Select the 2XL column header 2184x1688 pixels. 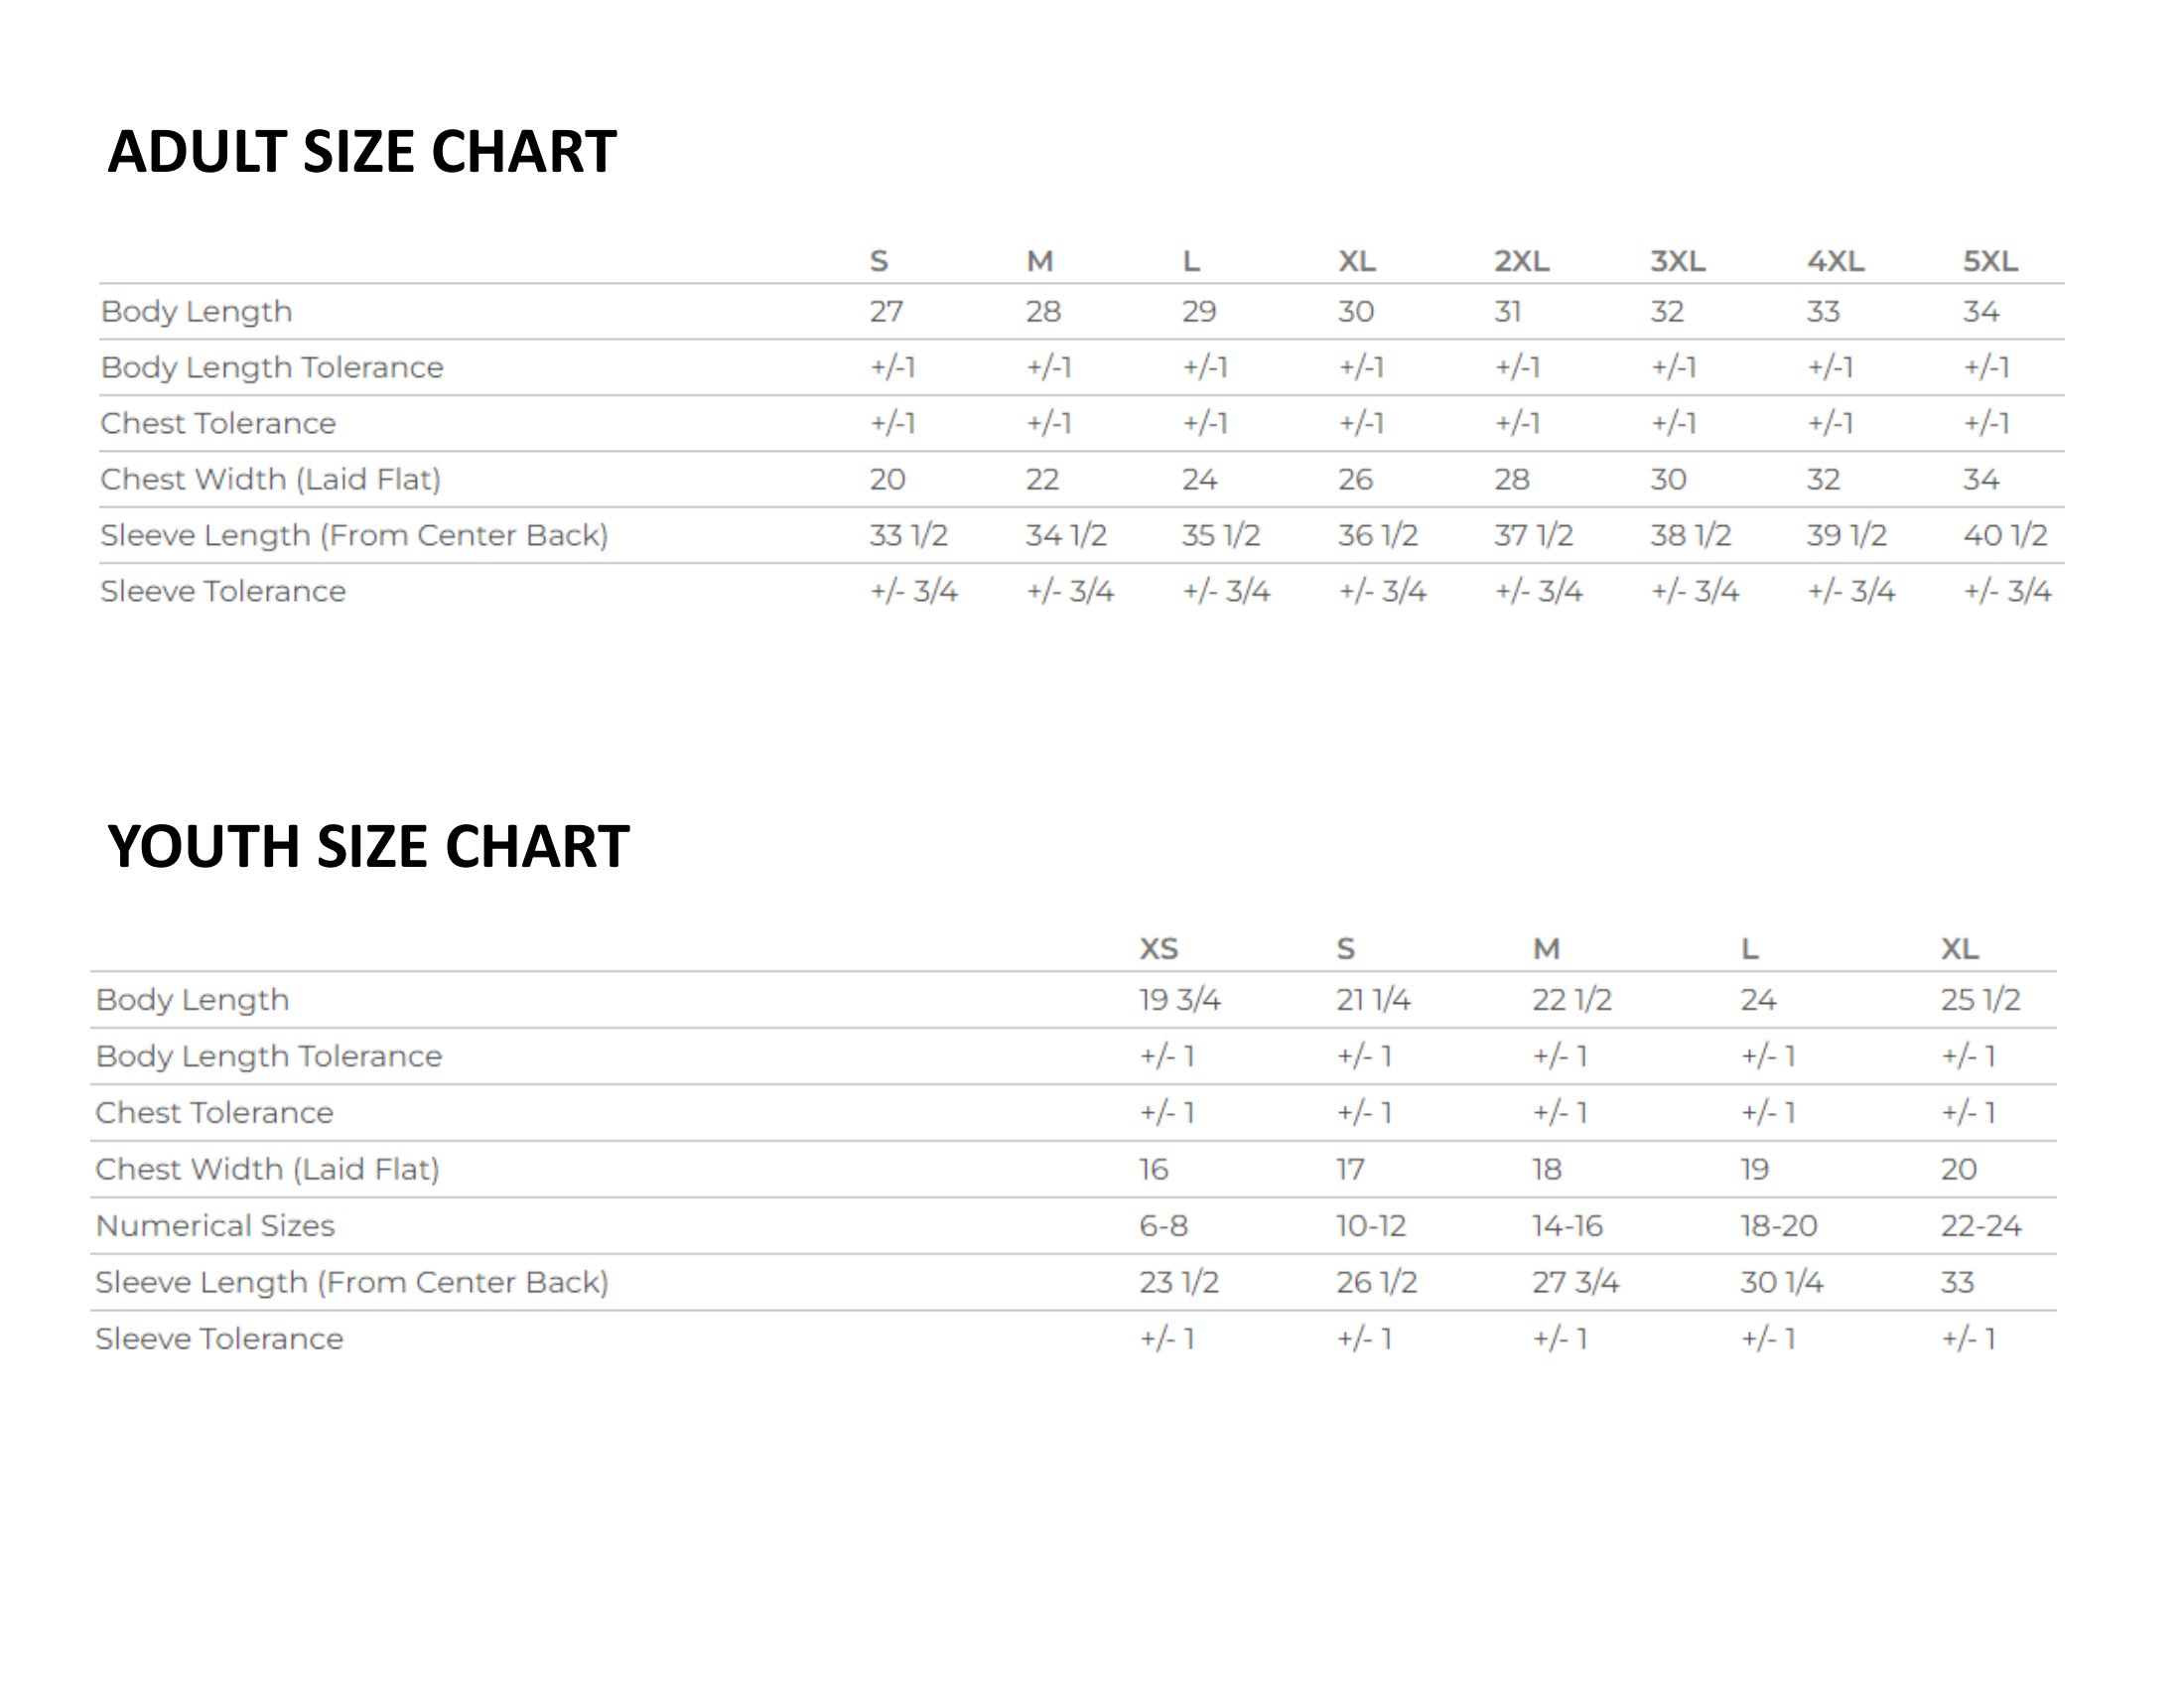pos(1522,261)
